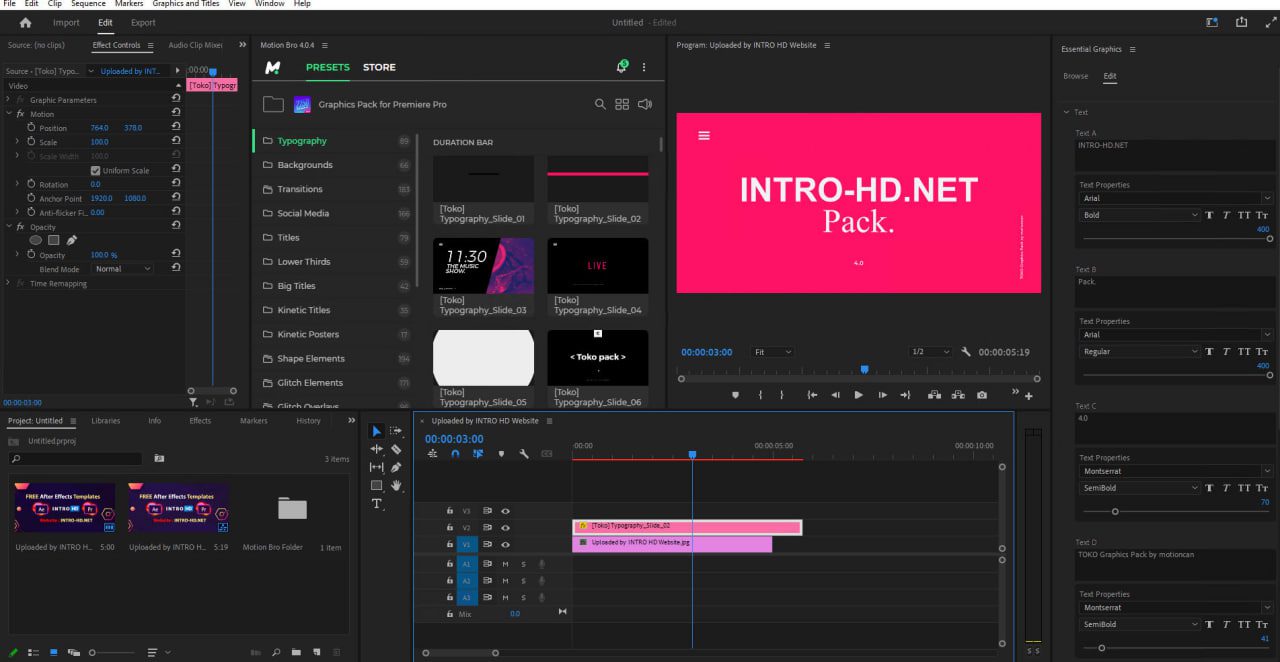Open the Backgrounds category
Viewport: 1280px width, 662px height.
[304, 165]
